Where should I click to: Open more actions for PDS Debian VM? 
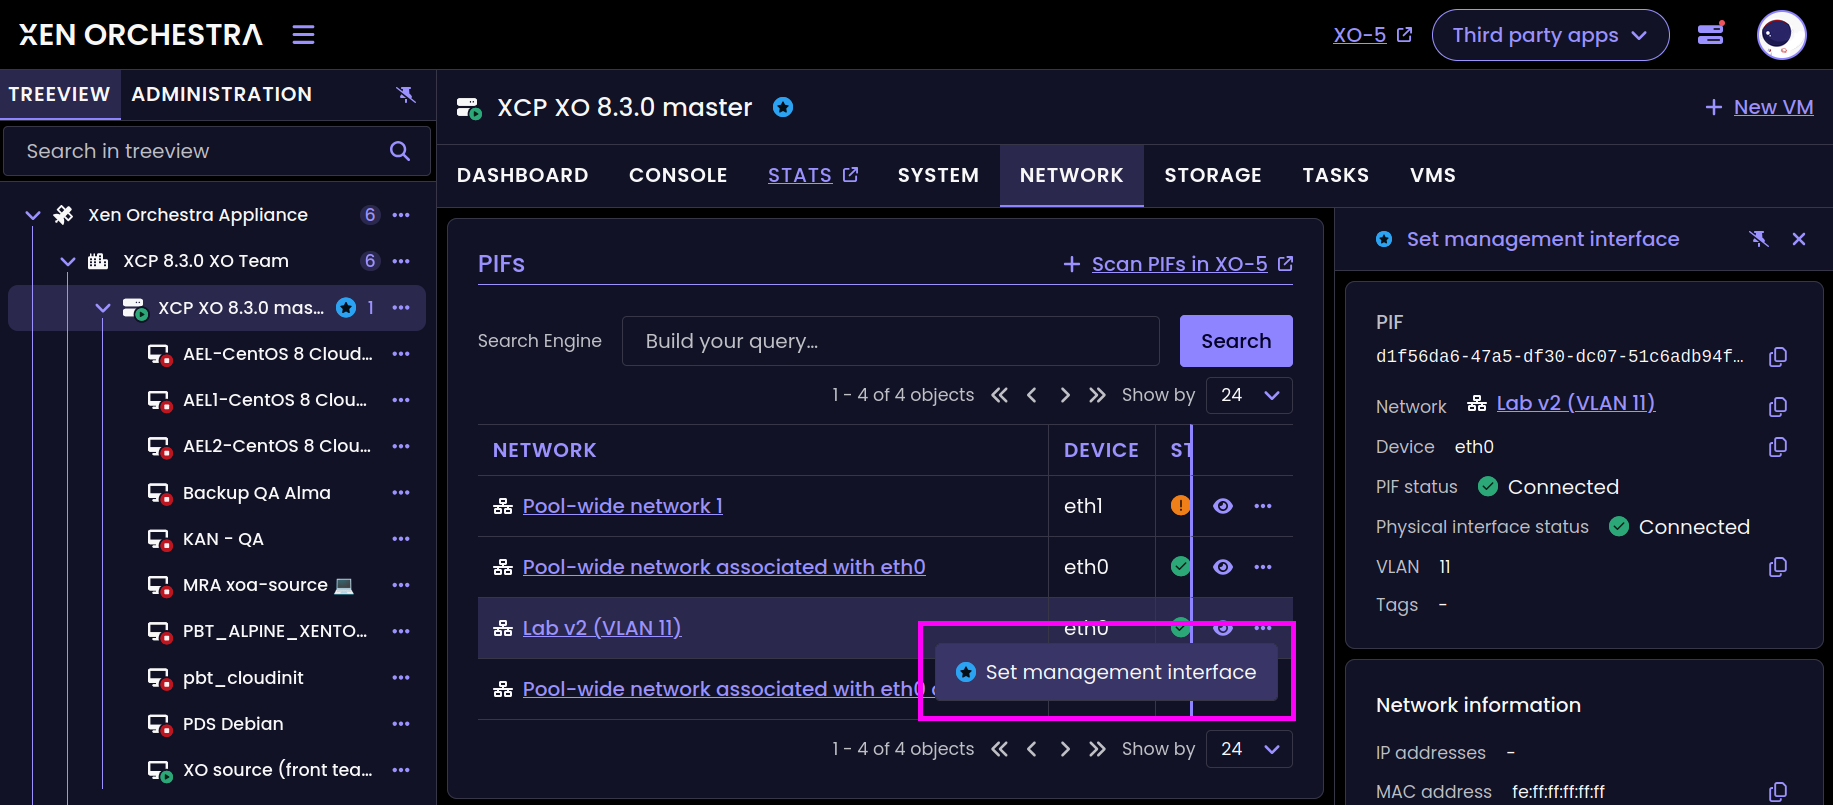(x=401, y=724)
